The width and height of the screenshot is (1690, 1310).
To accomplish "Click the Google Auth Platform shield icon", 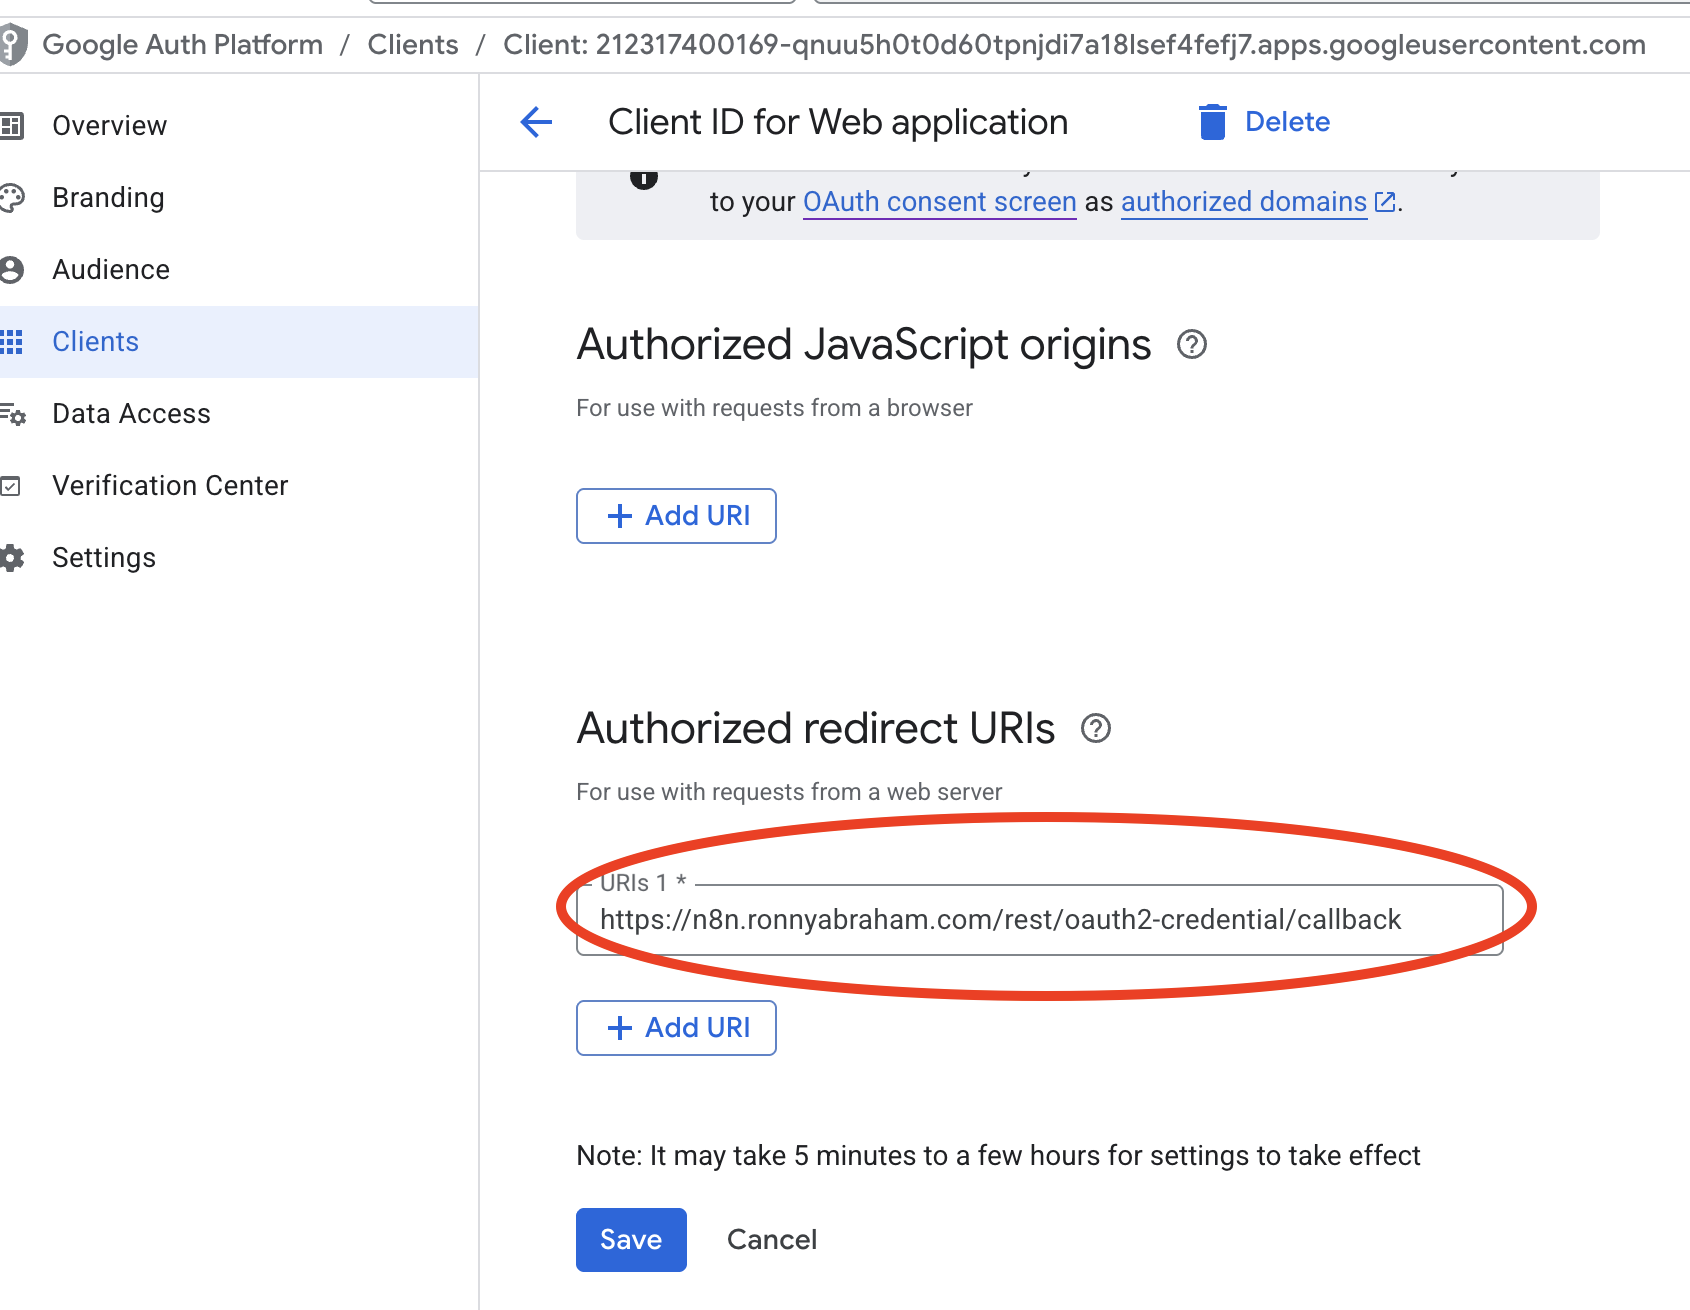I will [12, 45].
